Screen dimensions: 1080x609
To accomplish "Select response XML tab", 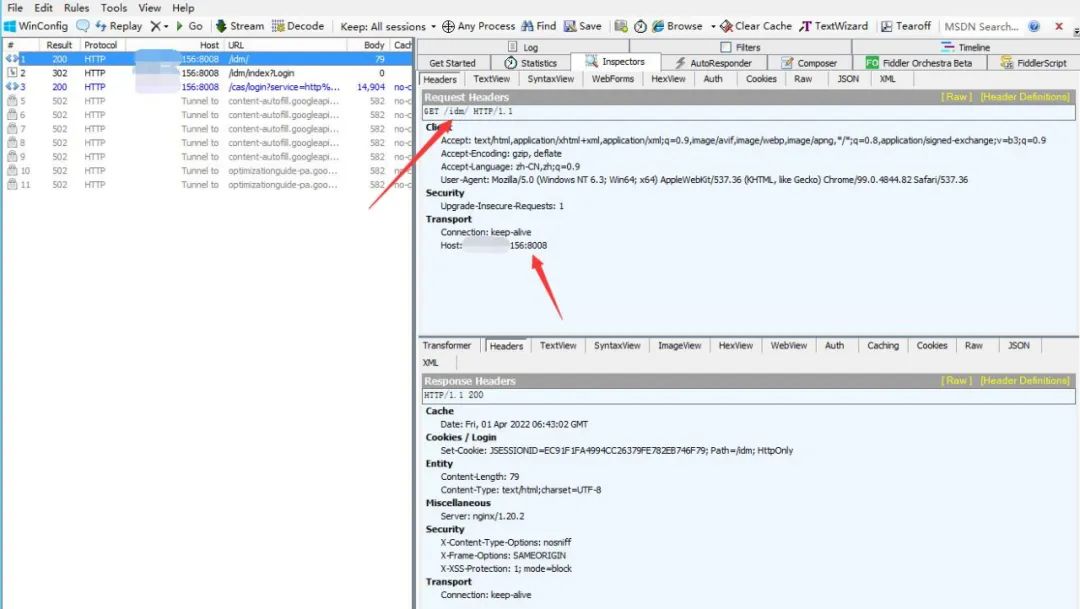I will pyautogui.click(x=430, y=363).
